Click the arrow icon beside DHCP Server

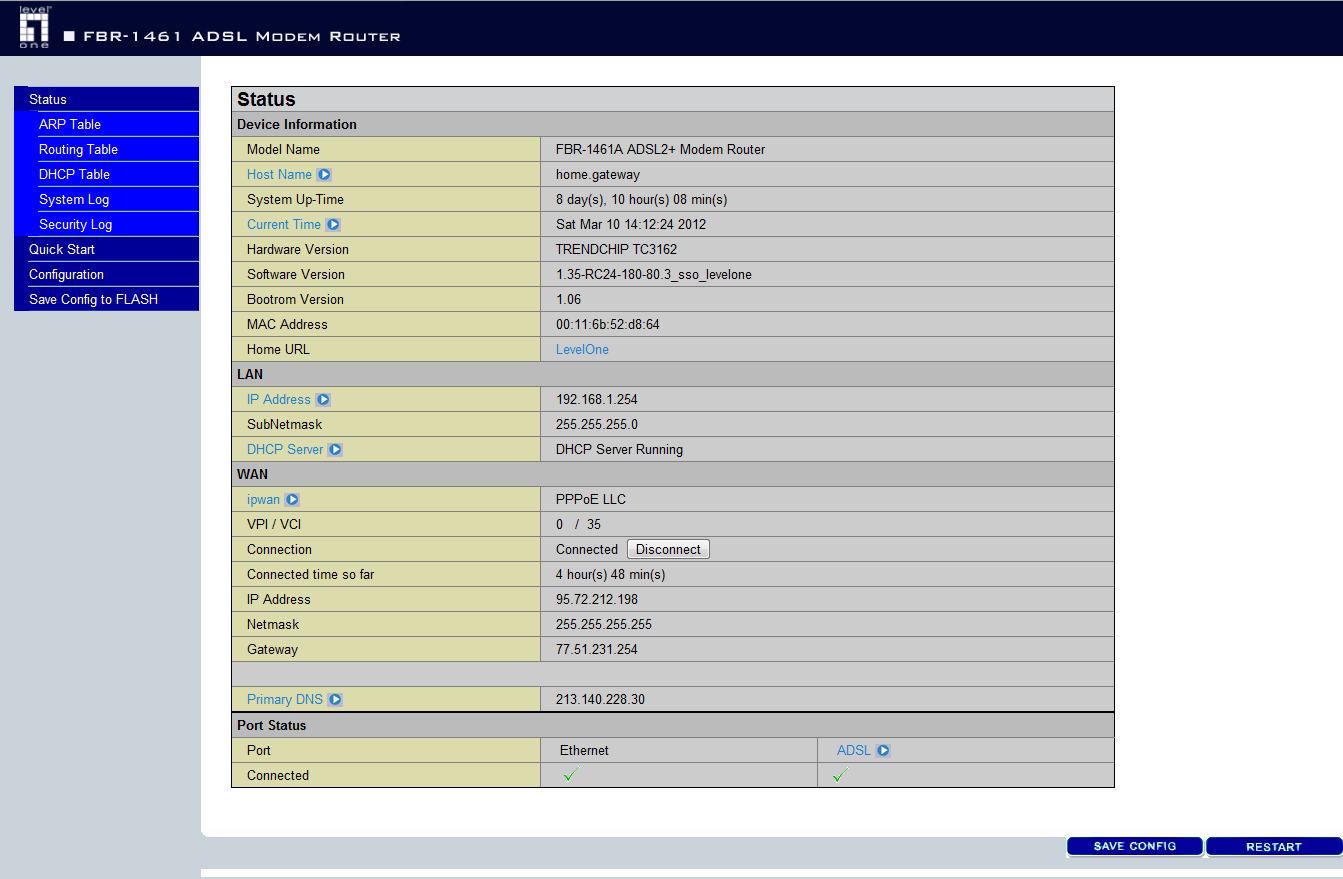click(335, 450)
